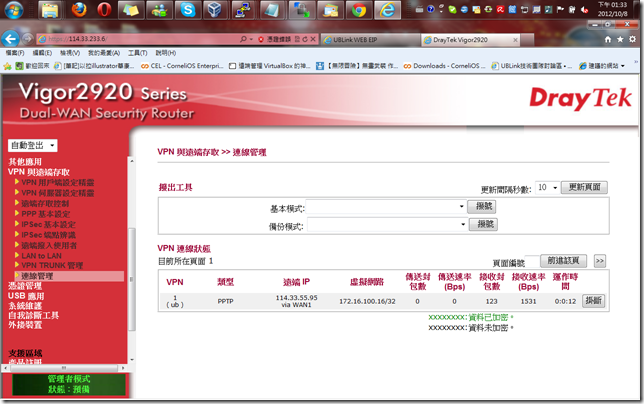Open the refresh interval seconds dropdown
Image resolution: width=644 pixels, height=404 pixels.
point(547,187)
